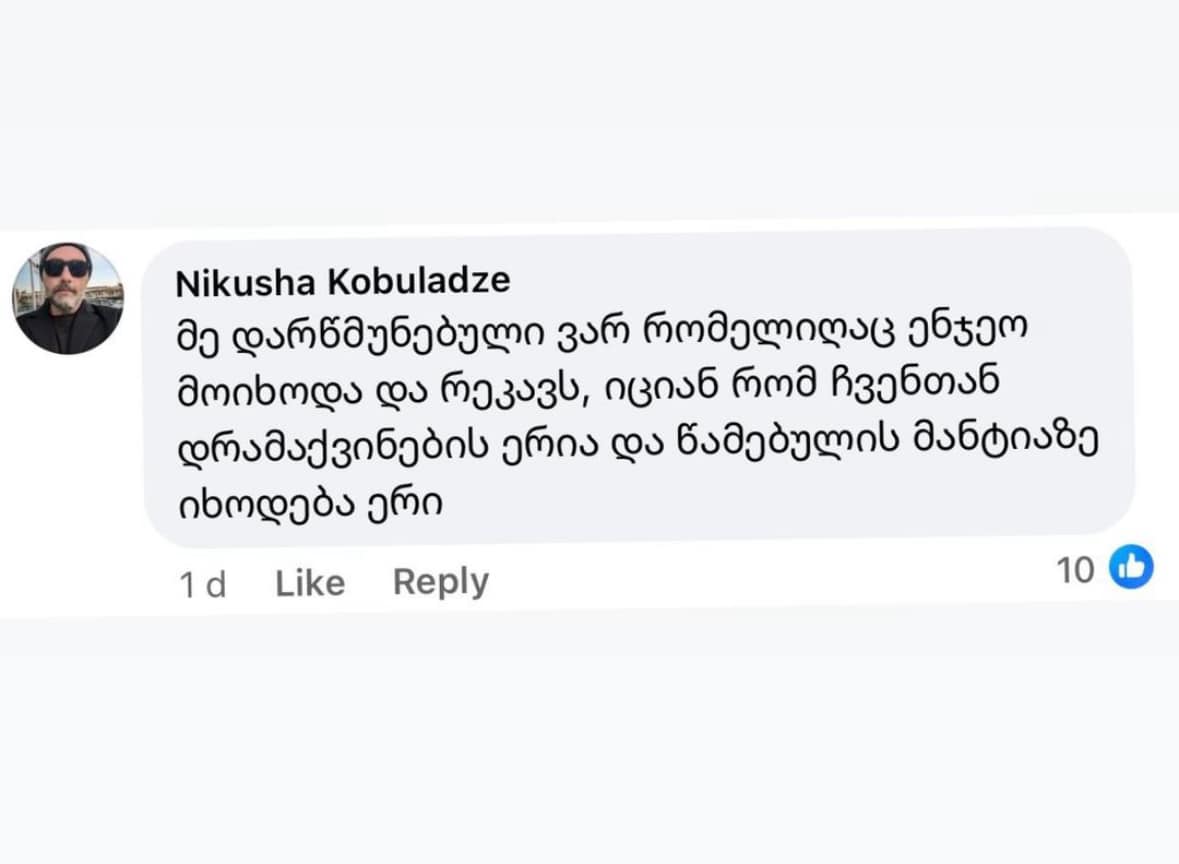1179x864 pixels.
Task: Open the Nikusha Kobuladze profile name link
Action: (x=342, y=282)
